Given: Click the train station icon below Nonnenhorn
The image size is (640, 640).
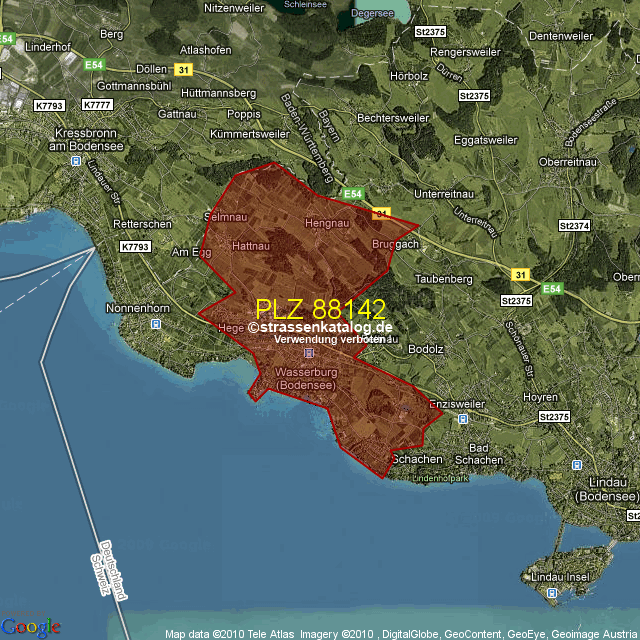Looking at the screenshot, I should (x=155, y=324).
